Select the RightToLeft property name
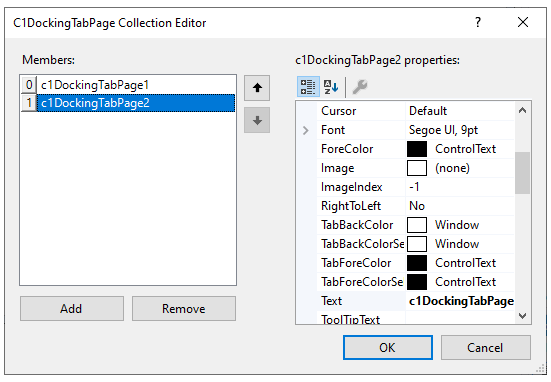 coord(351,206)
